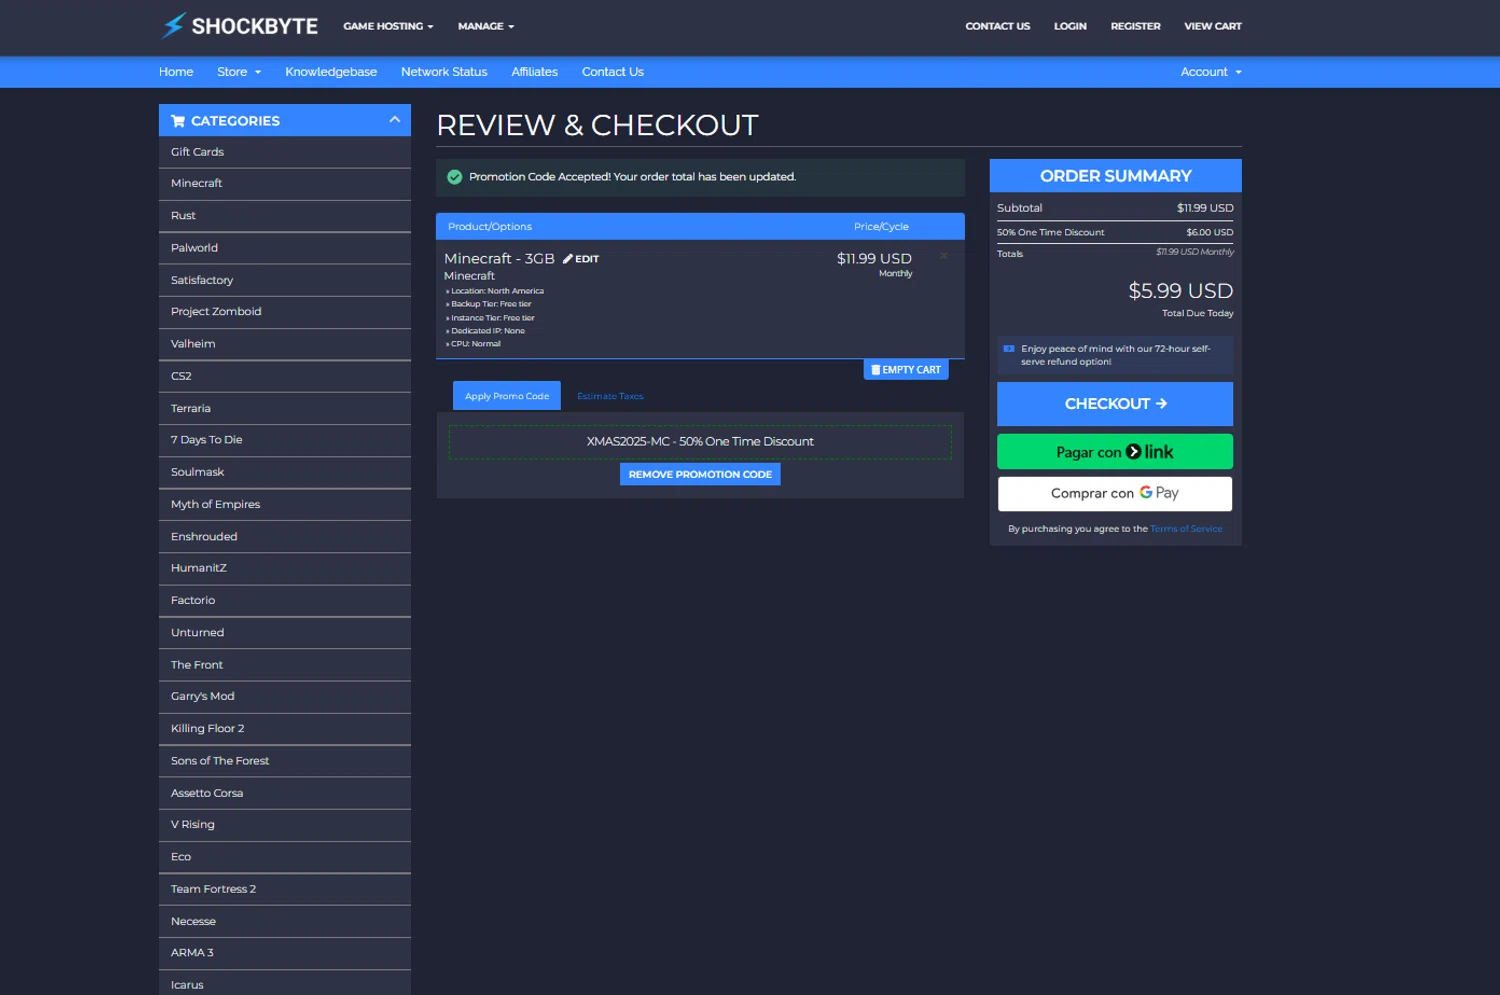
Task: Open the Unturned category
Action: 285,632
